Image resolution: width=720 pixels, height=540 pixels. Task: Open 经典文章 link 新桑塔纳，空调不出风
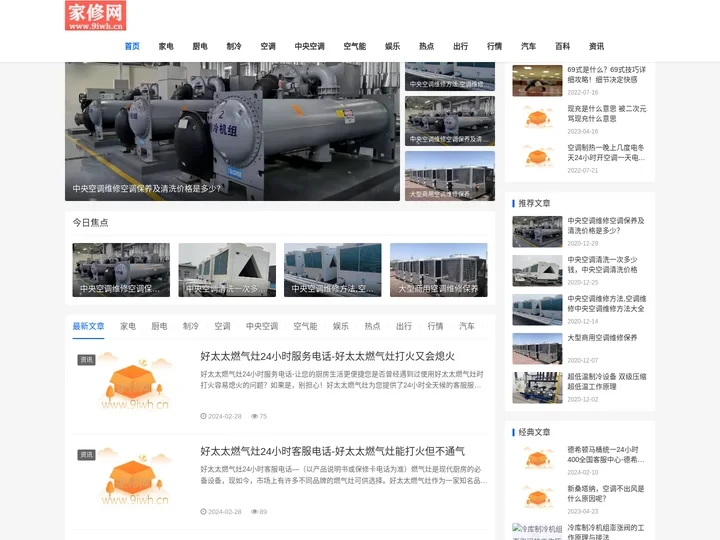click(x=606, y=494)
